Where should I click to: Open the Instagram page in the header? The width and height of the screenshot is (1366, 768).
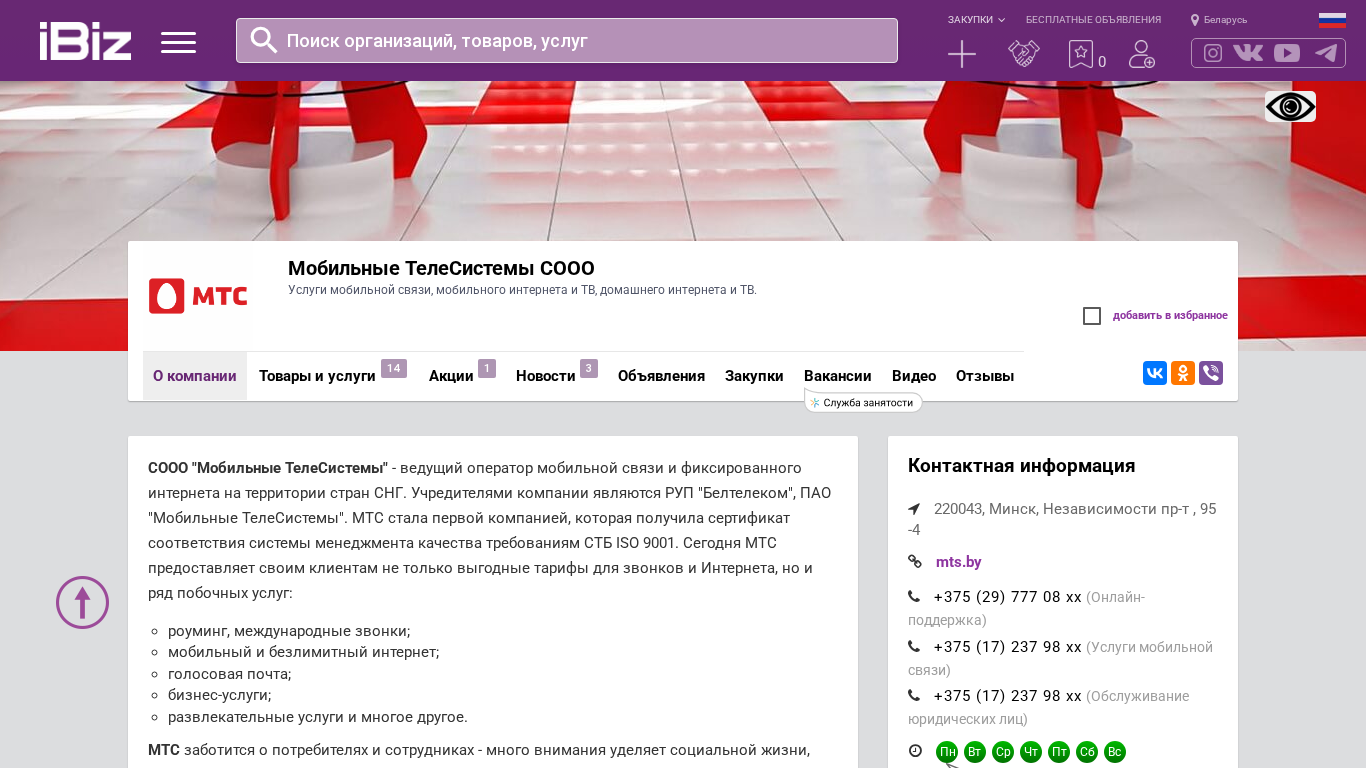1213,53
